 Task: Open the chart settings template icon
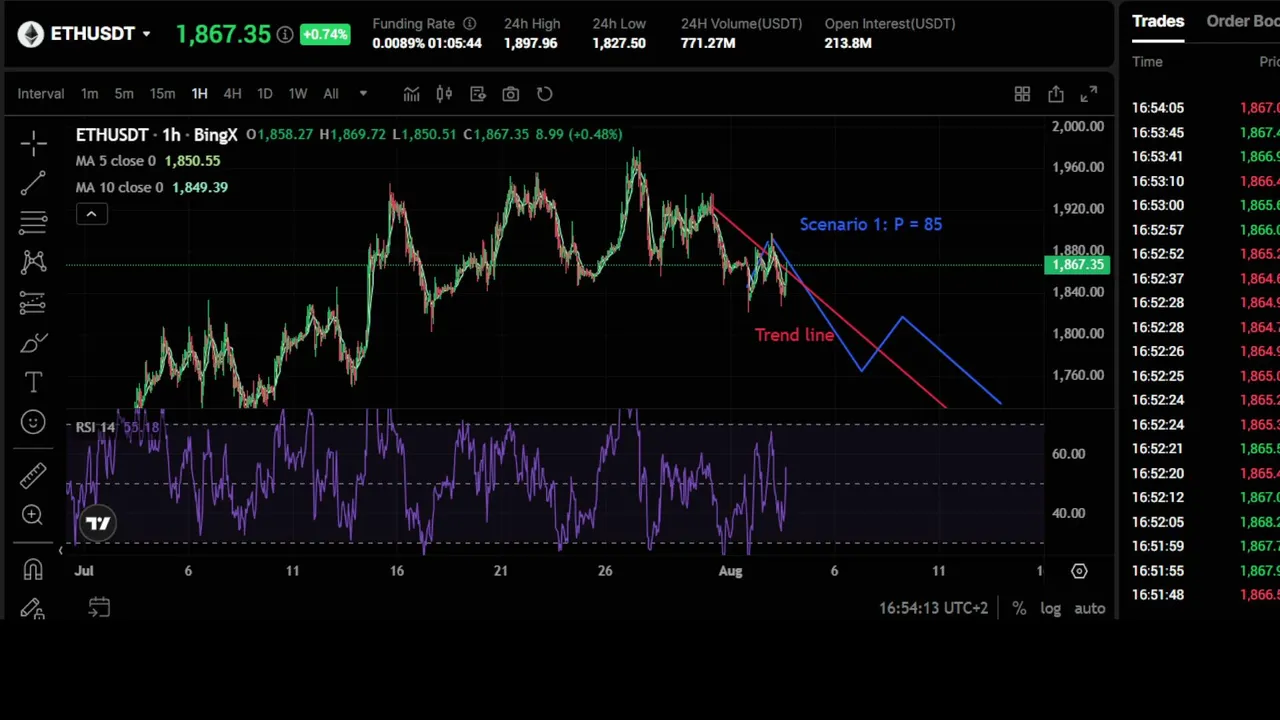(478, 94)
